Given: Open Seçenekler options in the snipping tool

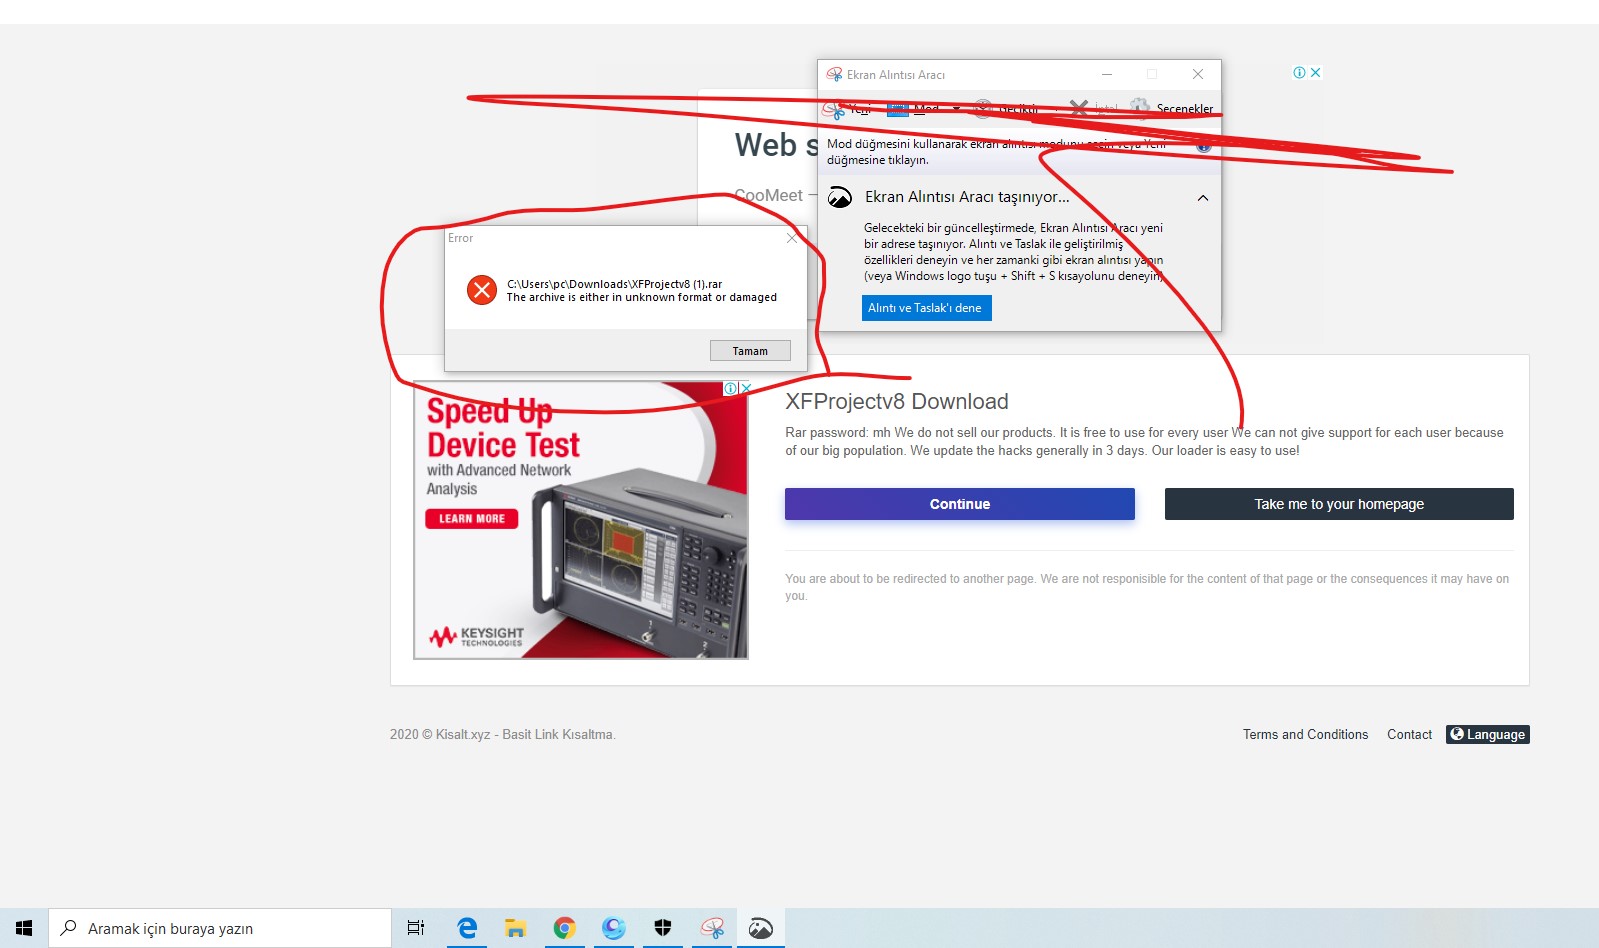Looking at the screenshot, I should pos(1171,108).
